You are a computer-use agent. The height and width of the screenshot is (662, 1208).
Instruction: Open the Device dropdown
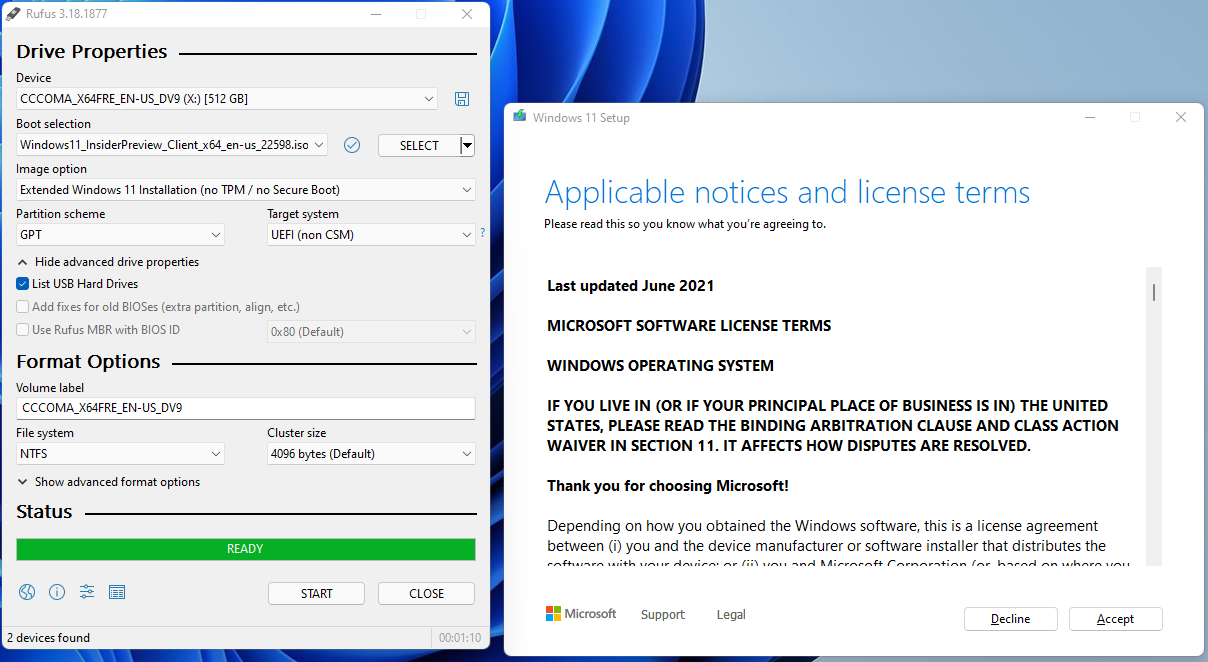click(228, 99)
